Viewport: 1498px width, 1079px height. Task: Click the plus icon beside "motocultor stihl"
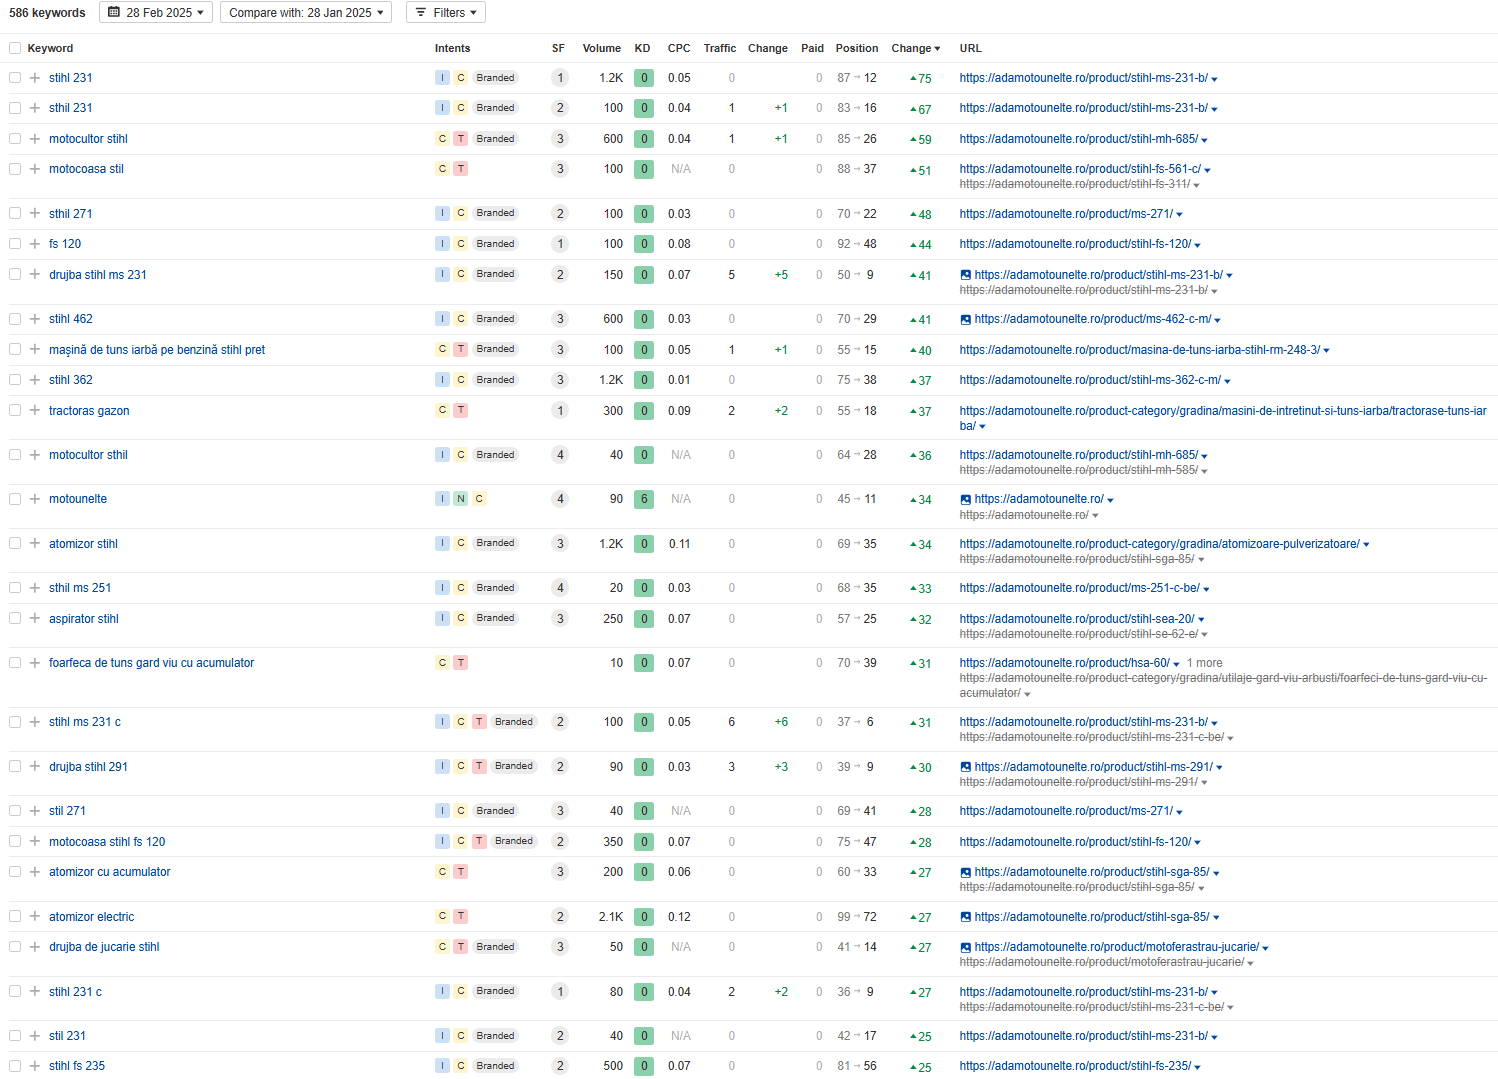35,139
